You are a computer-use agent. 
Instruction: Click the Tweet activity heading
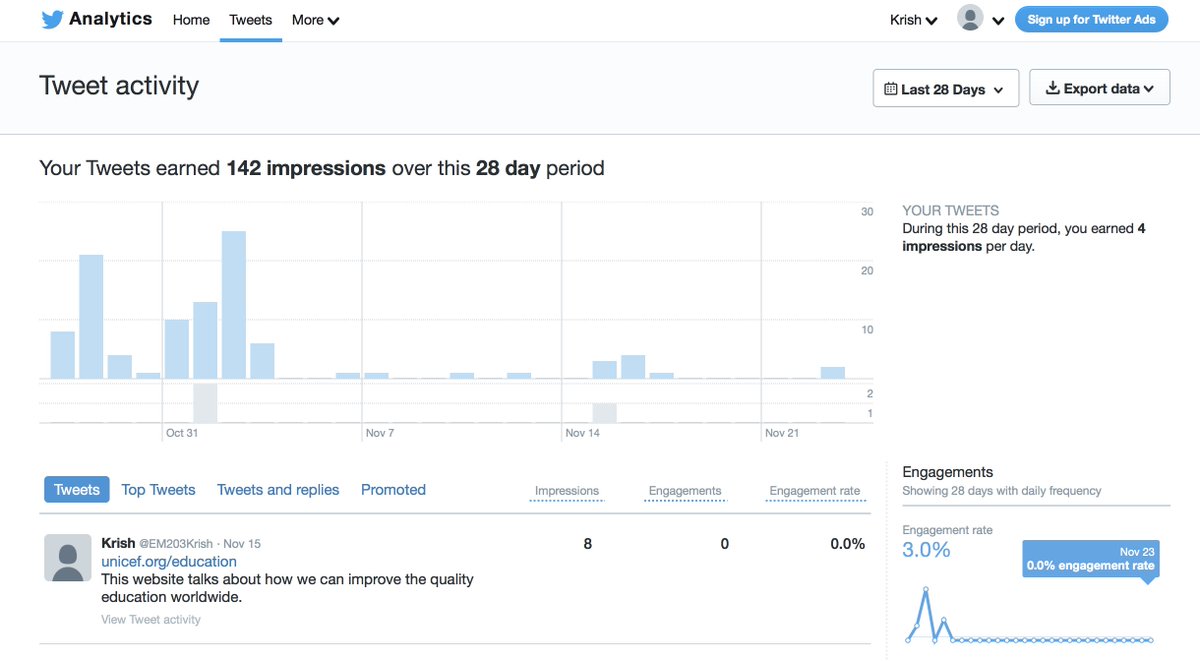(119, 86)
